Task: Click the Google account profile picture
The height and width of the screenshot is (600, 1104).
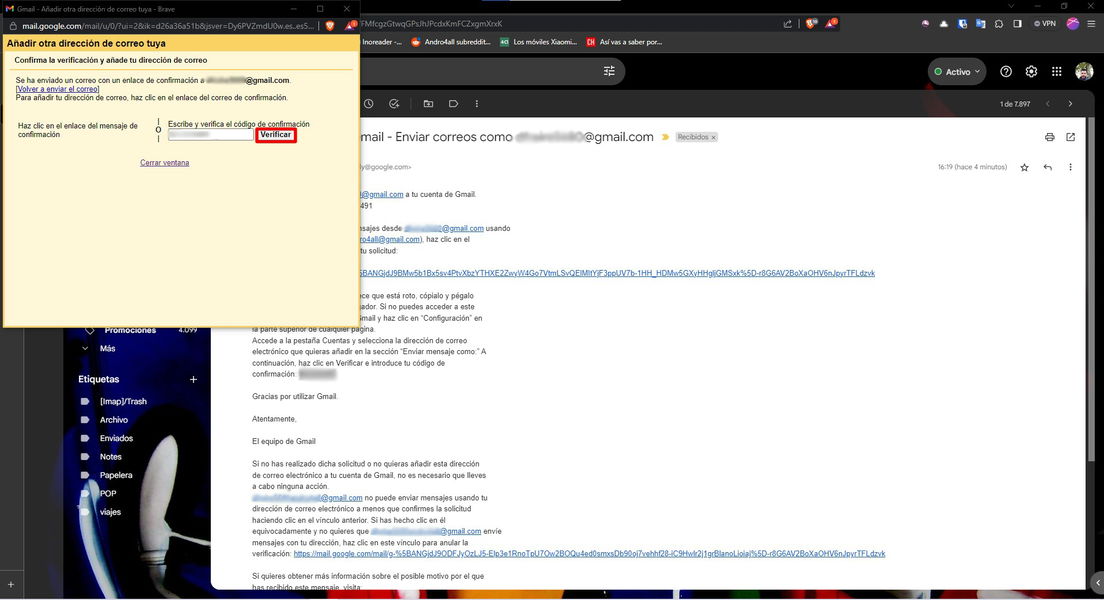Action: click(1084, 71)
